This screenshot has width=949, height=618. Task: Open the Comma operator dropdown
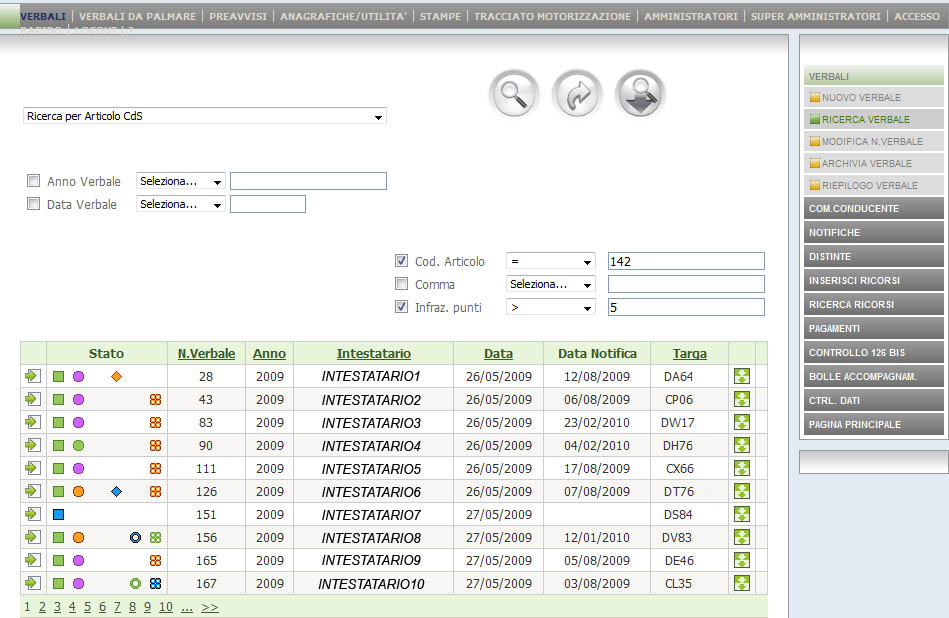pyautogui.click(x=551, y=284)
